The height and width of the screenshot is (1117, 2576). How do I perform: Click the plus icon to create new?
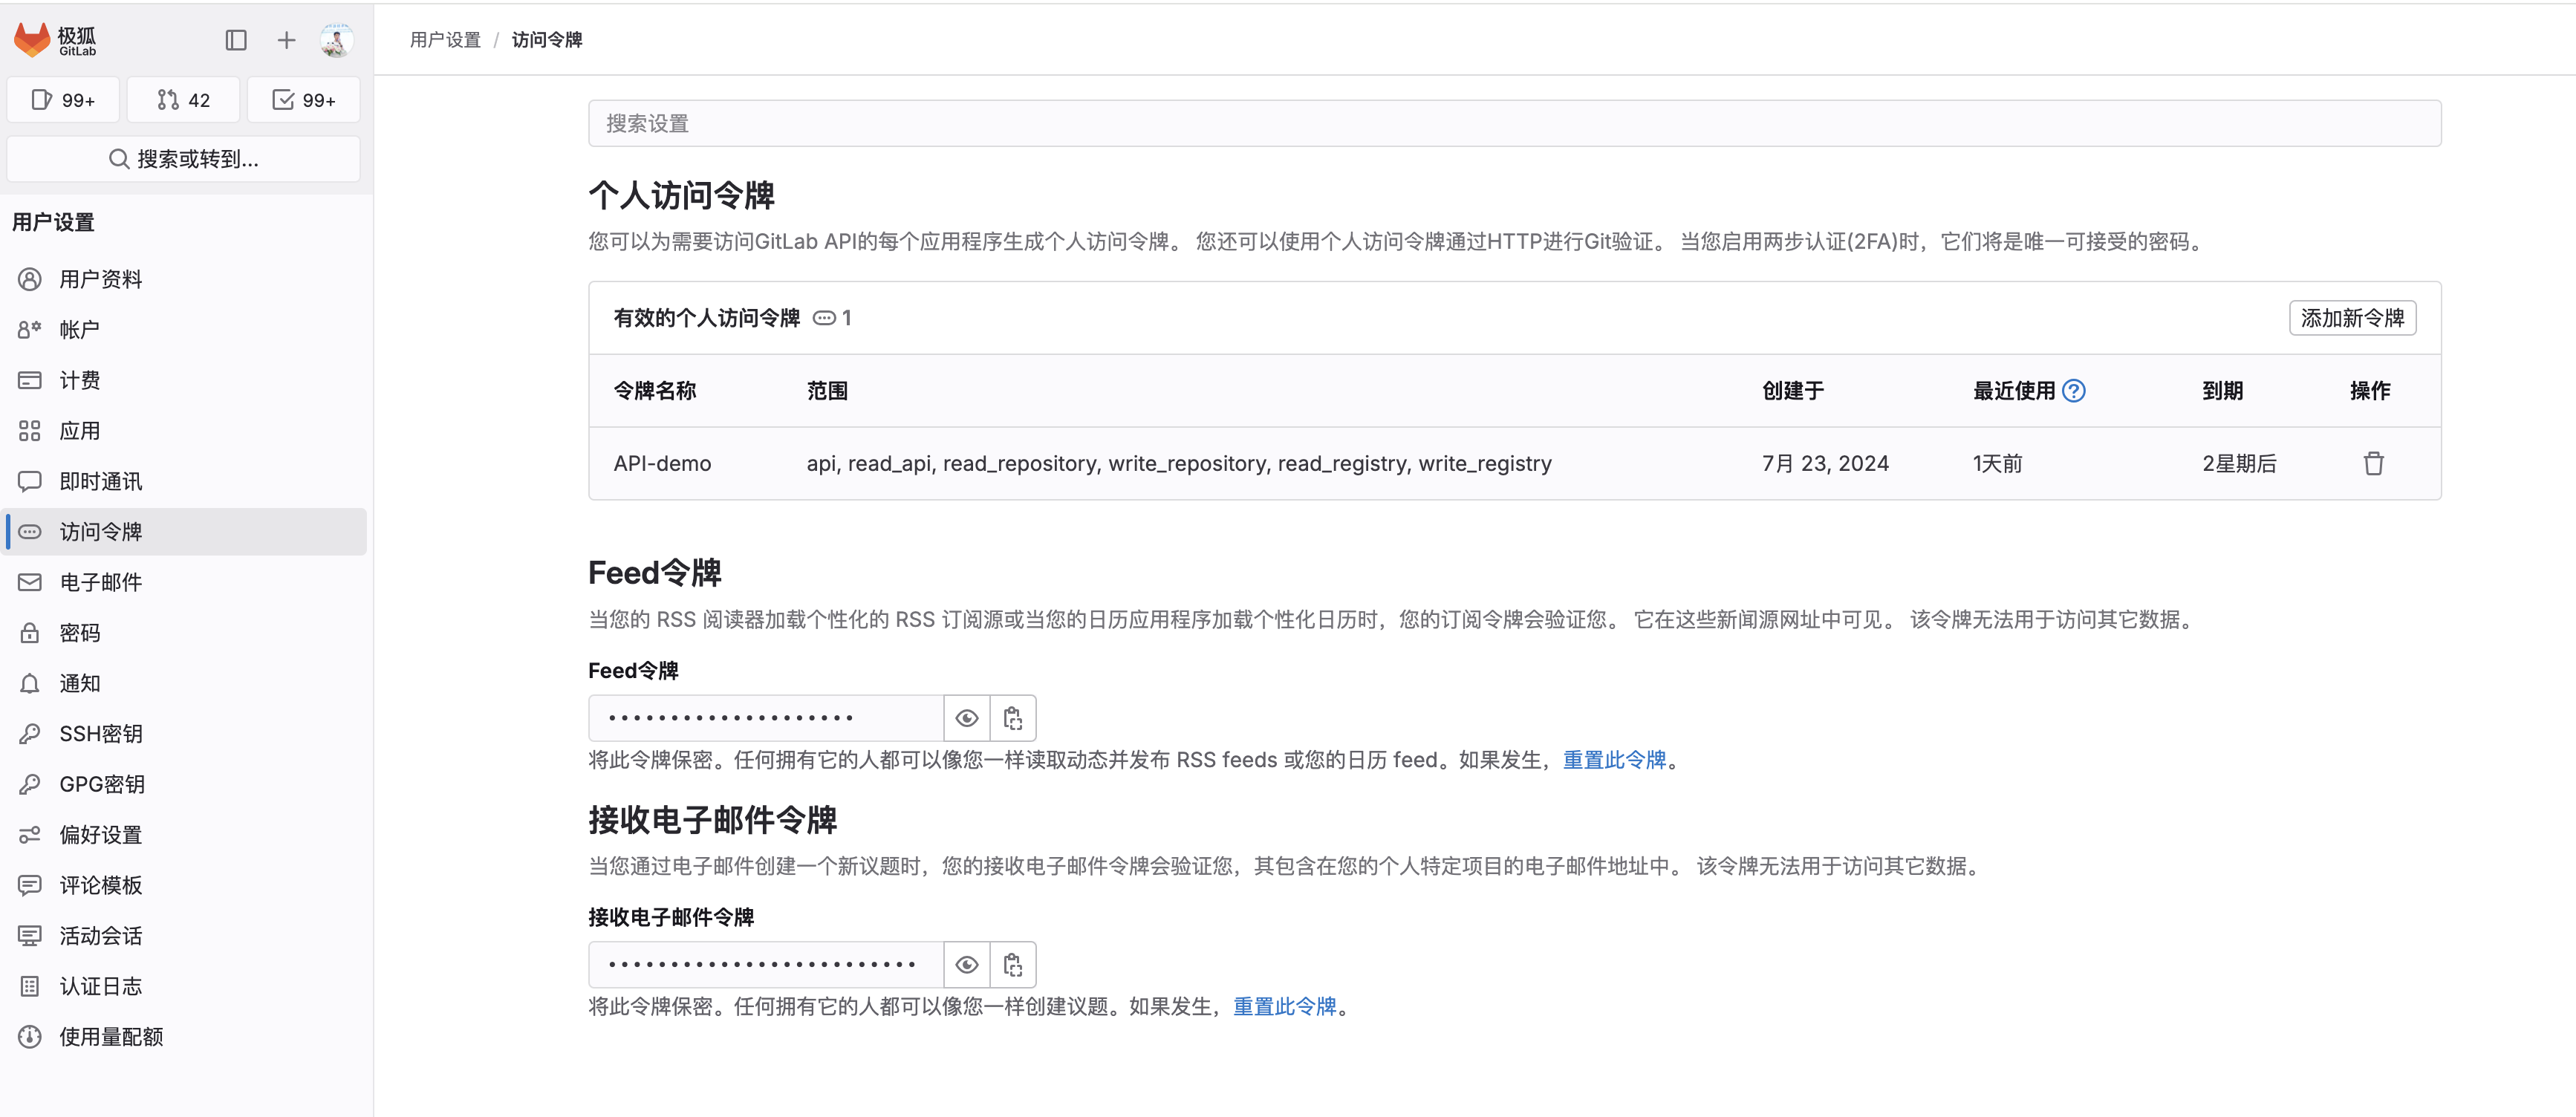coord(286,39)
